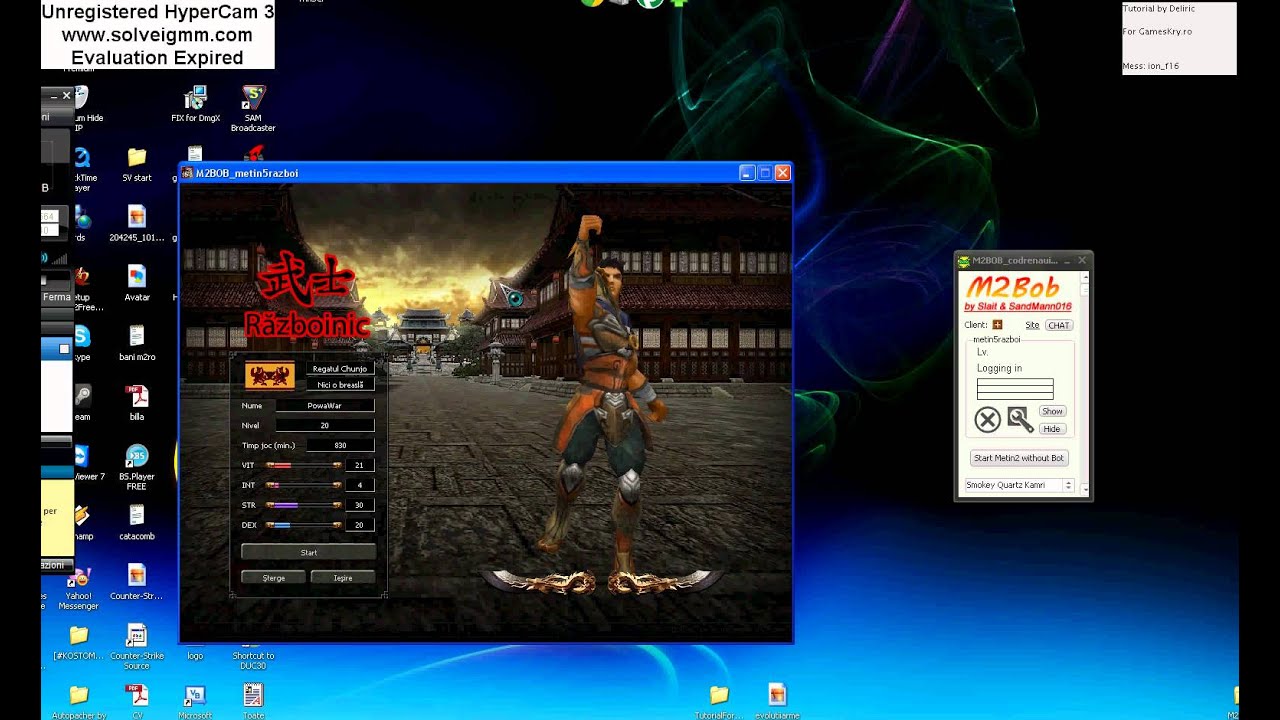Open BS.Player FREE desktop shortcut

coord(137,458)
